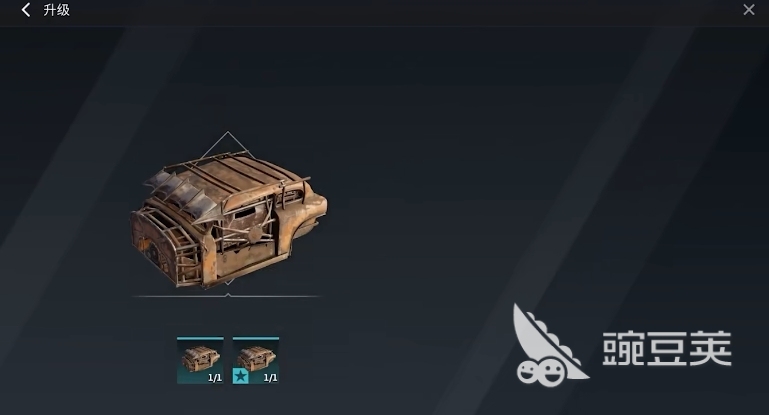Click the small caret marker on divider line
The width and height of the screenshot is (769, 415).
[x=228, y=295]
